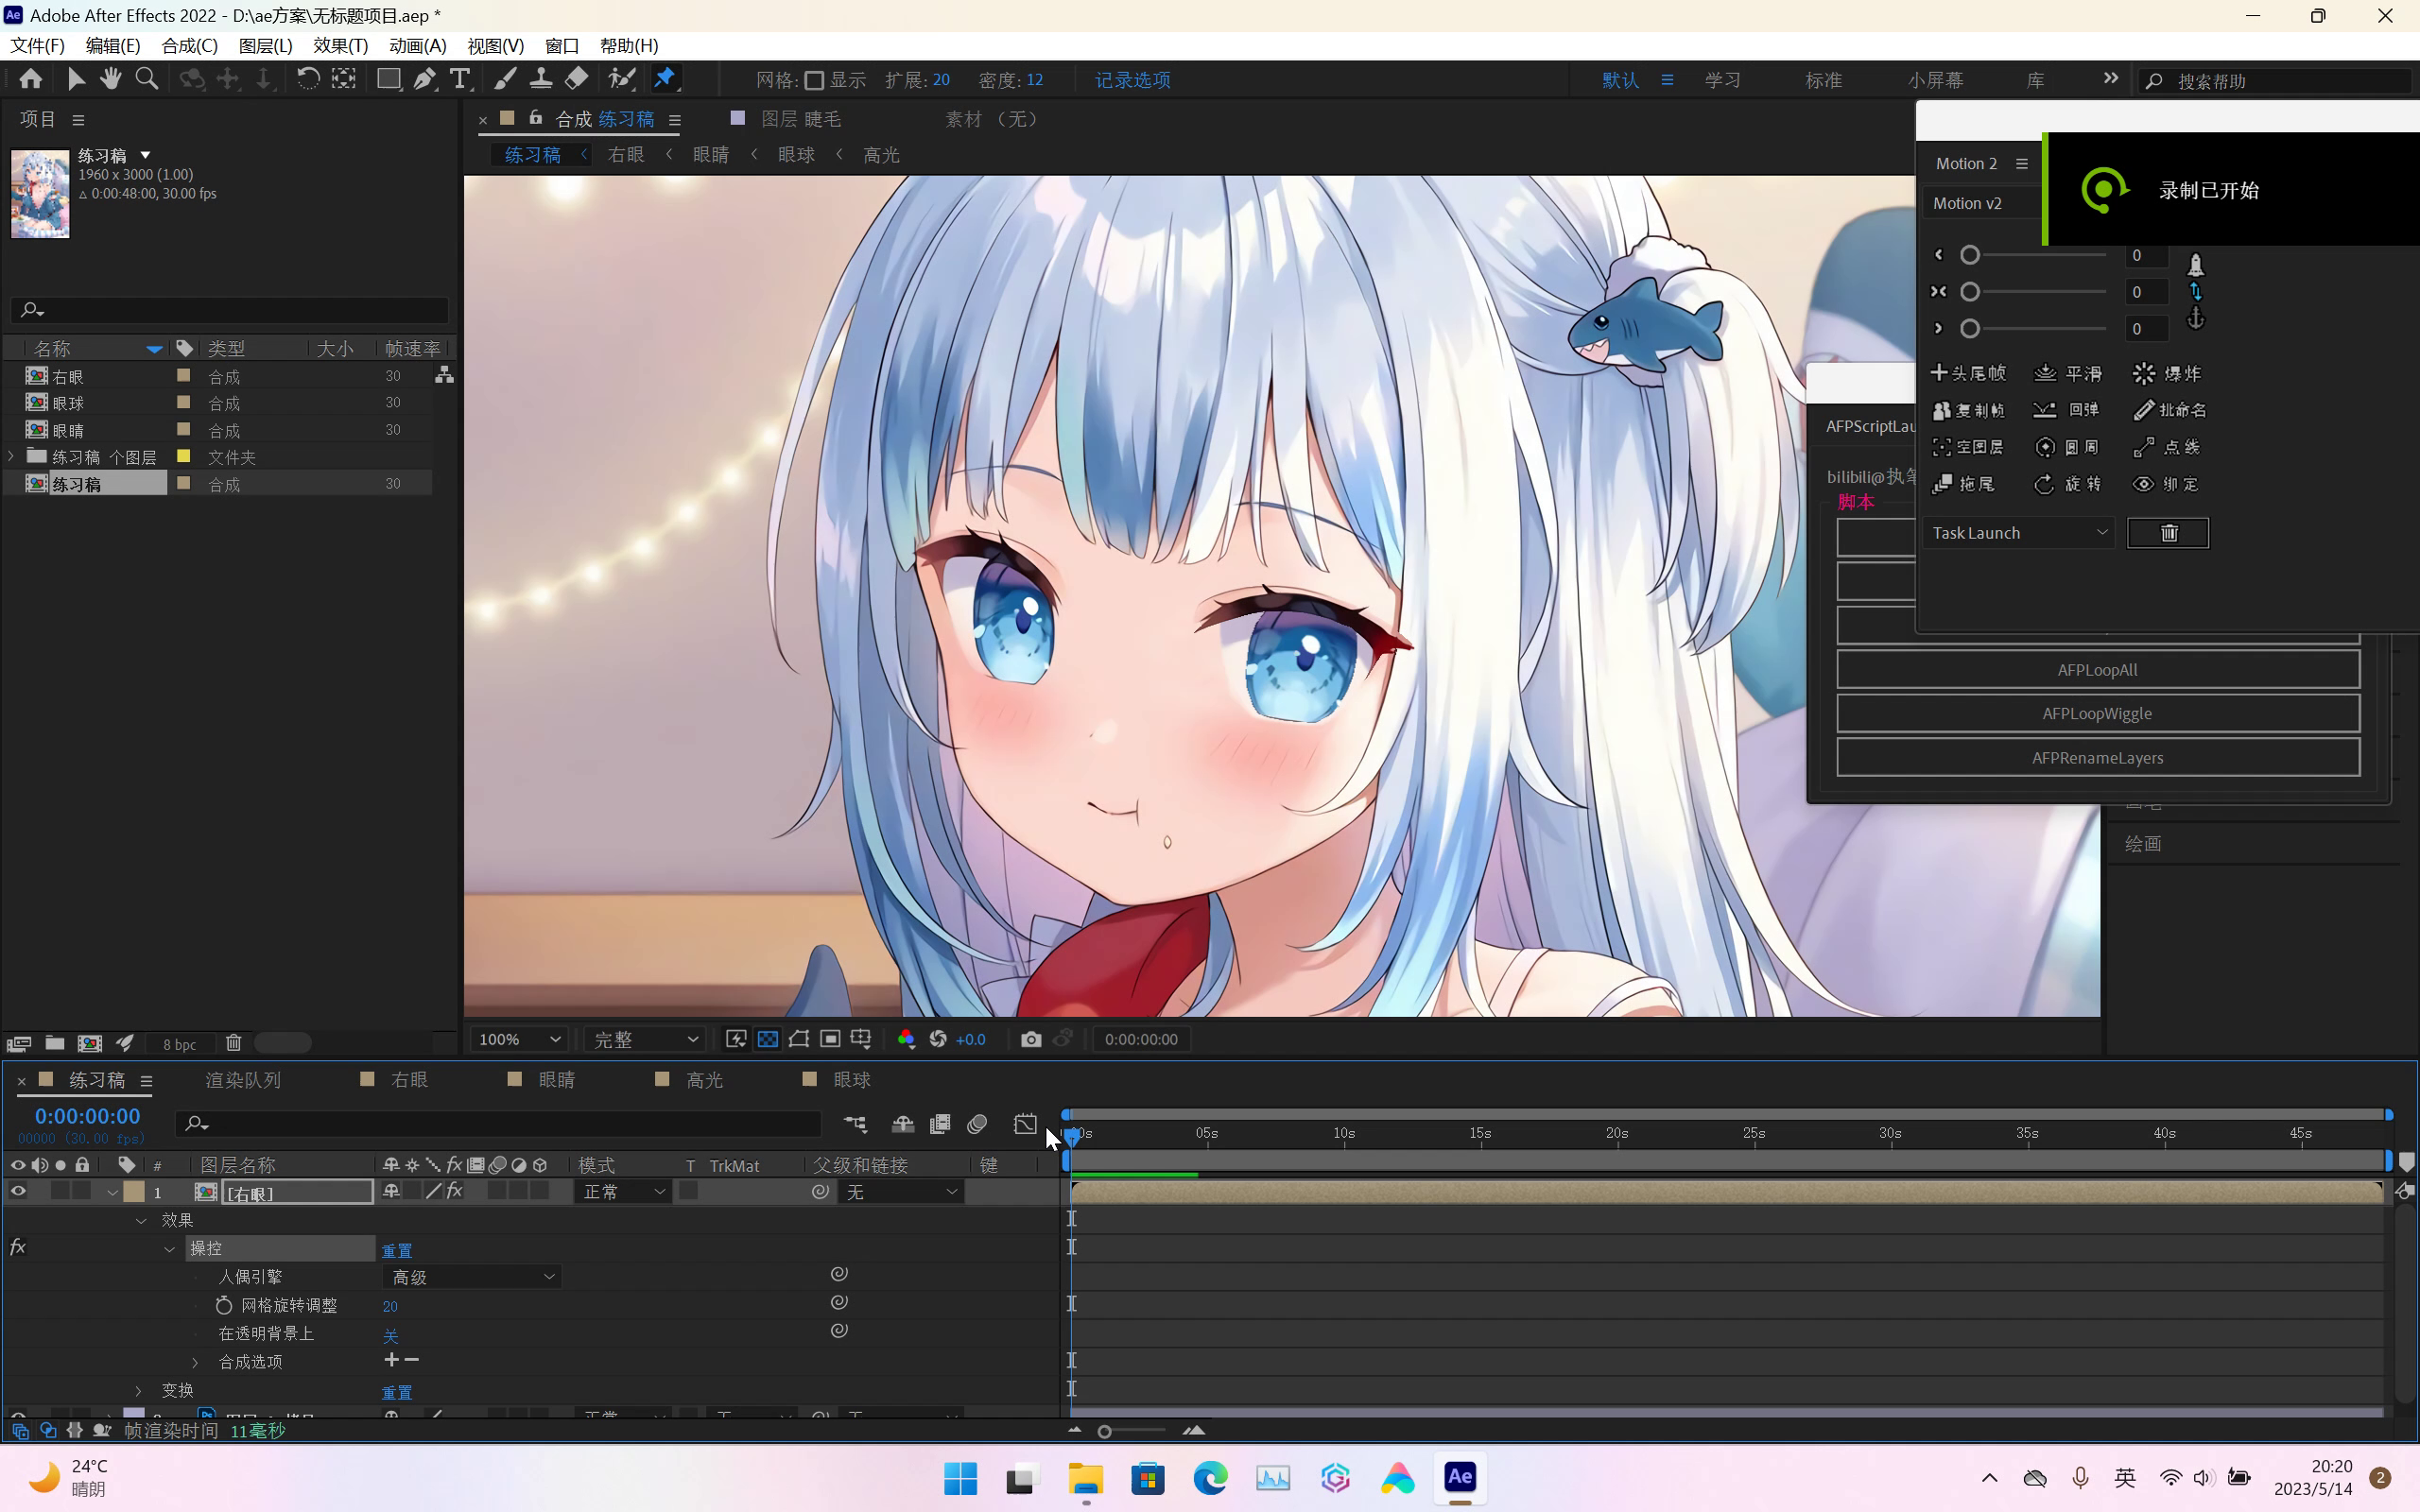Open the Task Launch dropdown

pos(2020,533)
